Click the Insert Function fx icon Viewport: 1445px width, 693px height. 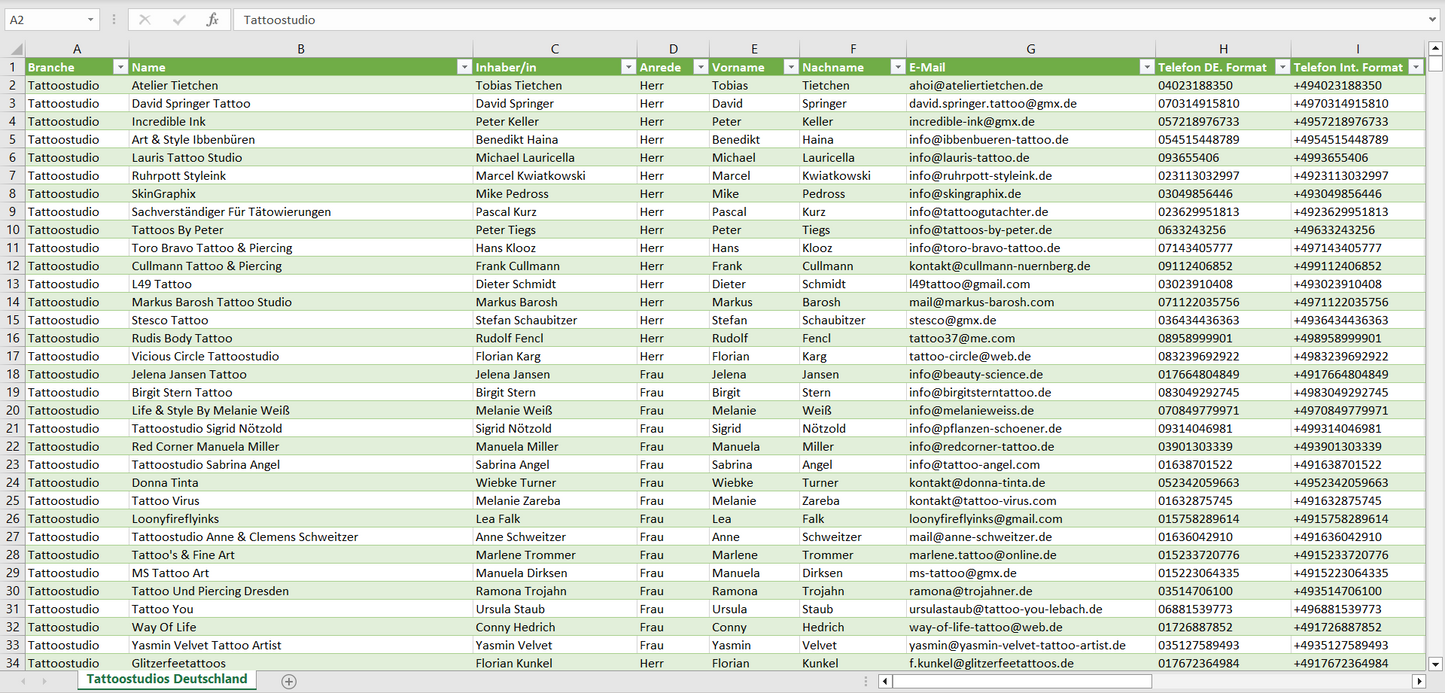coord(212,20)
